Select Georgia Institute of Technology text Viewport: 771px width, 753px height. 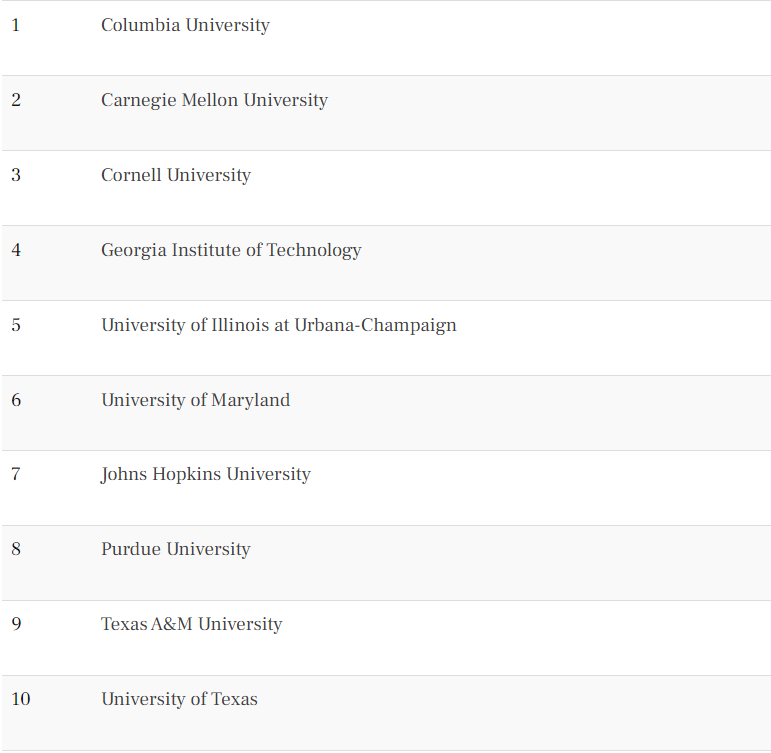231,250
